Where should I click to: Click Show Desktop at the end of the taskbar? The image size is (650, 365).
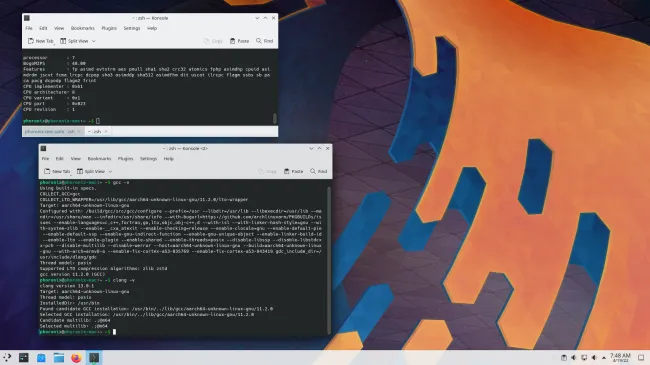[641, 358]
